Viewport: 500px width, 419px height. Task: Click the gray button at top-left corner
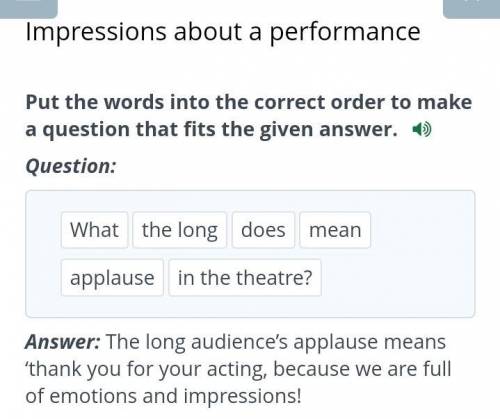[x=29, y=8]
